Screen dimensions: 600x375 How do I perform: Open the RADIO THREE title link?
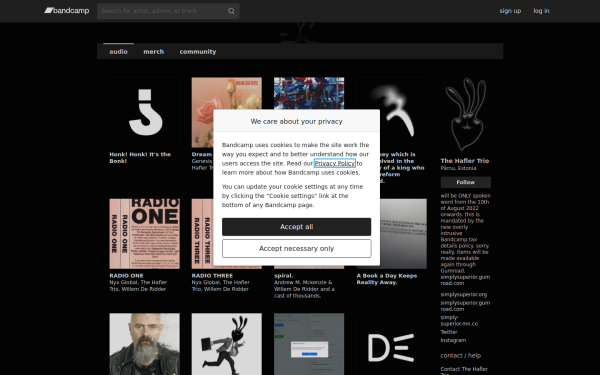(x=212, y=276)
